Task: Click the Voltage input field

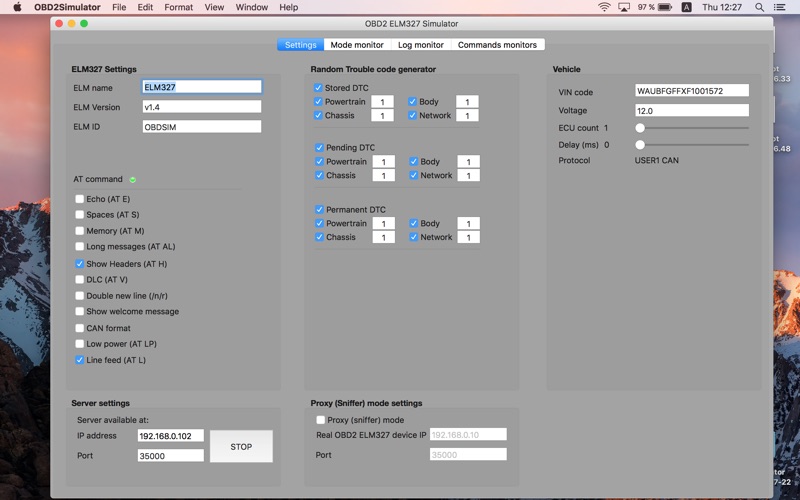Action: (692, 110)
